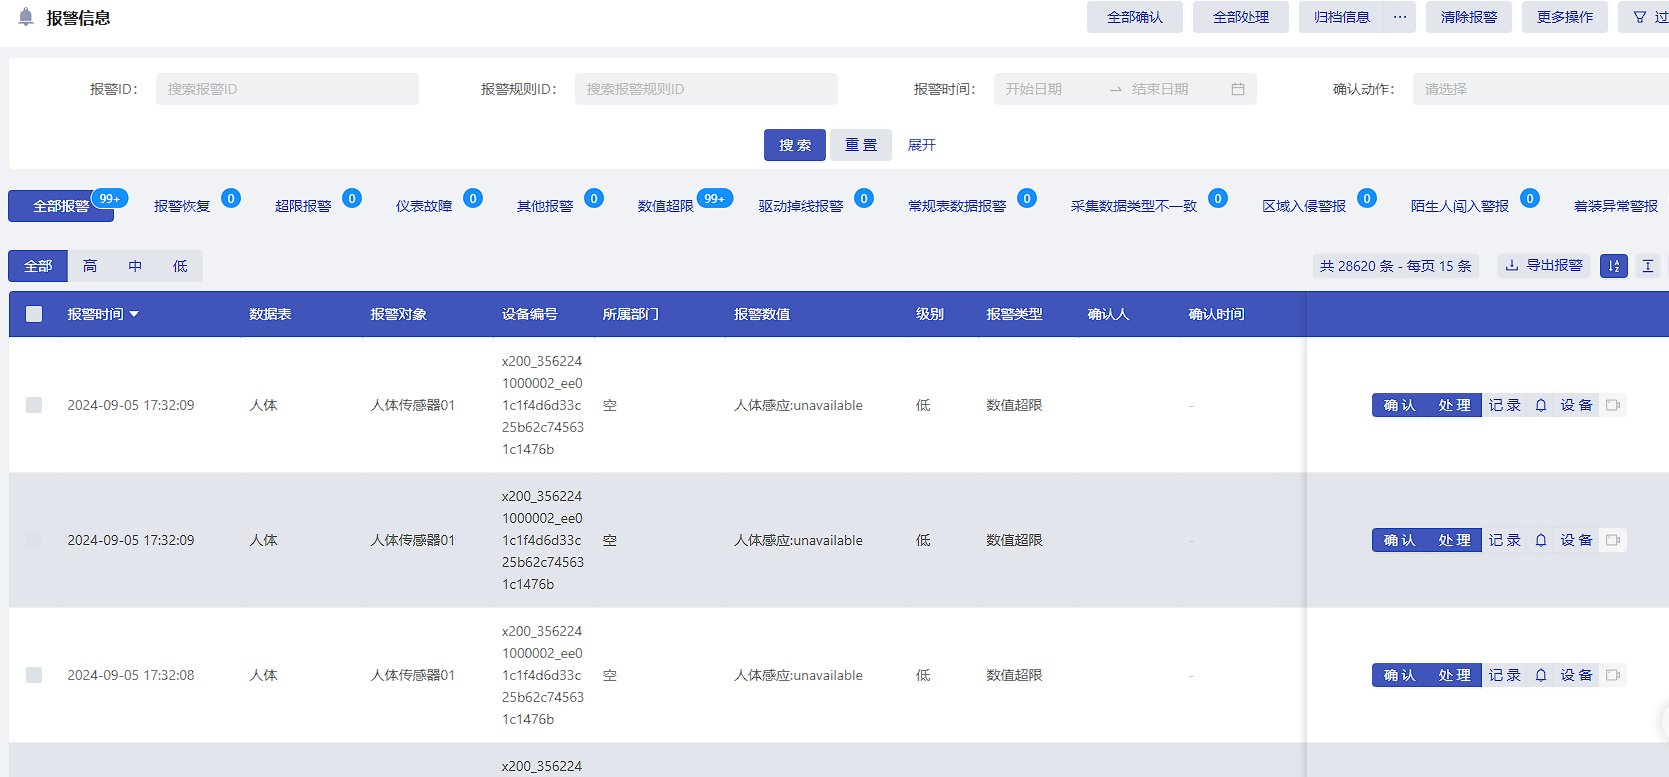
Task: Switch to the 驱动掉线报警 tab
Action: [801, 206]
